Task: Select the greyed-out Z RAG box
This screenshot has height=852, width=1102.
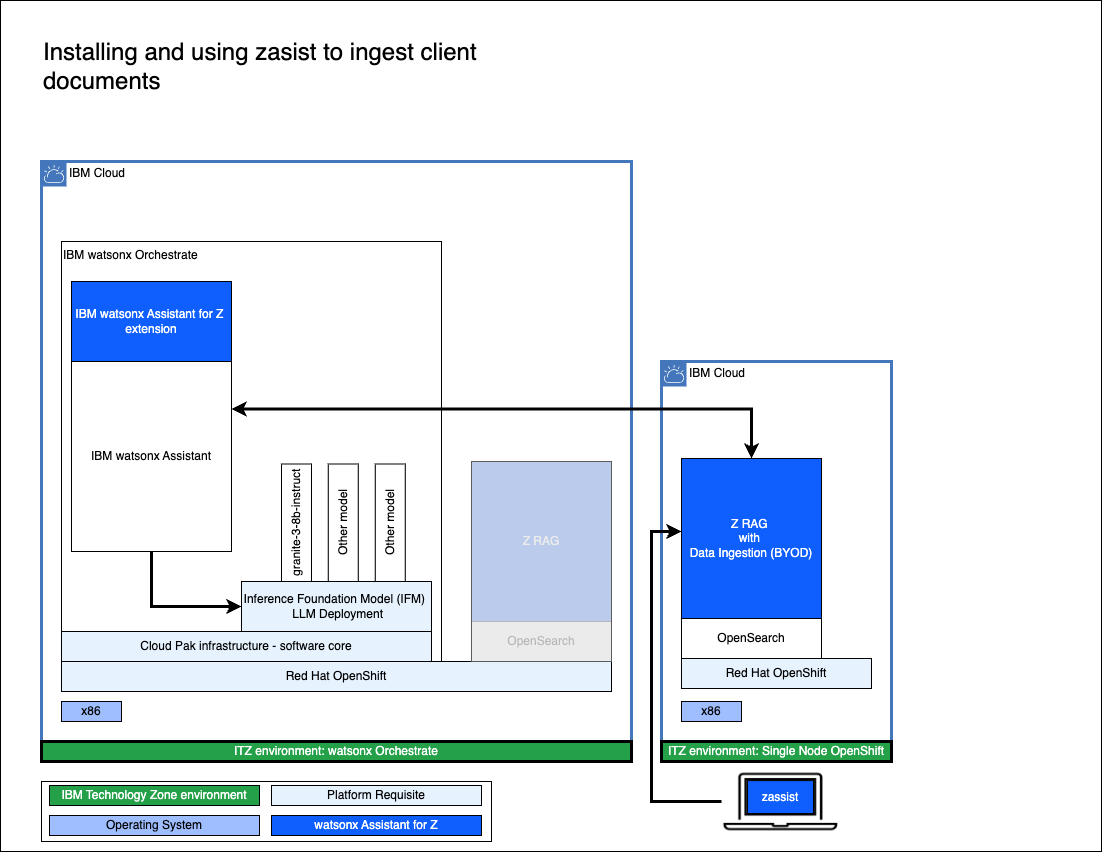Action: [541, 541]
